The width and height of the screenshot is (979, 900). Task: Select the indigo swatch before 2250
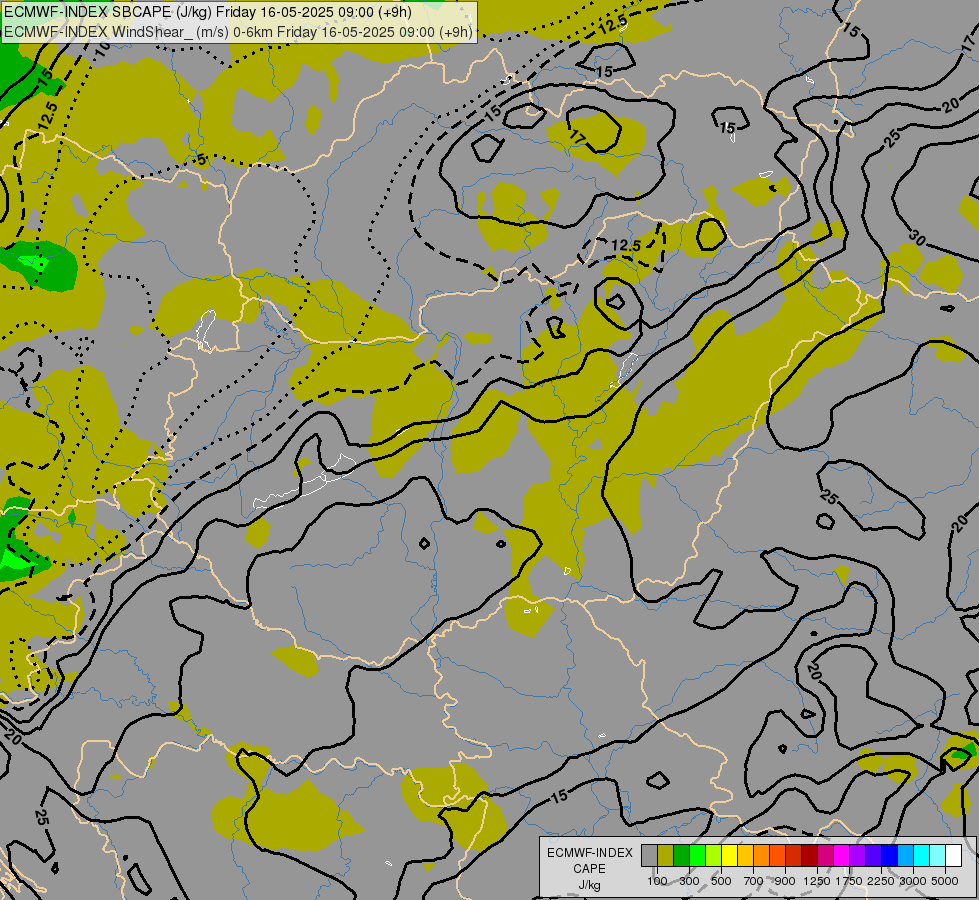pos(874,856)
